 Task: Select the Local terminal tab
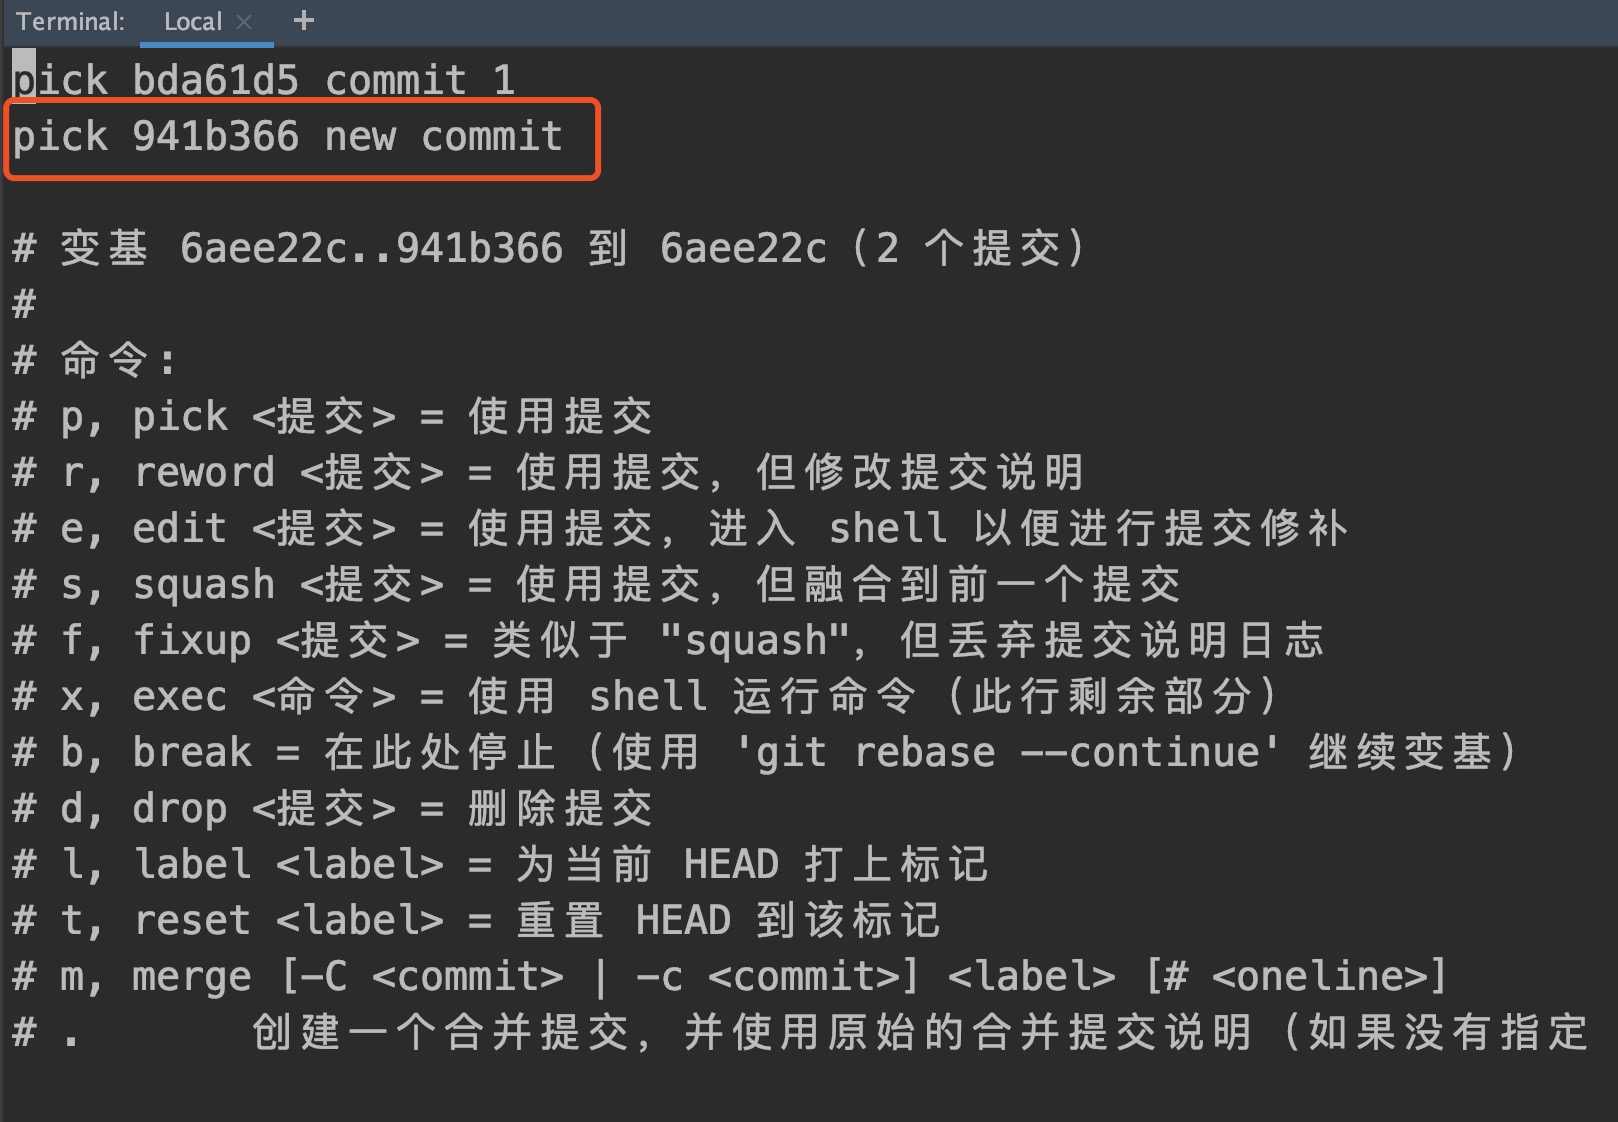tap(192, 21)
